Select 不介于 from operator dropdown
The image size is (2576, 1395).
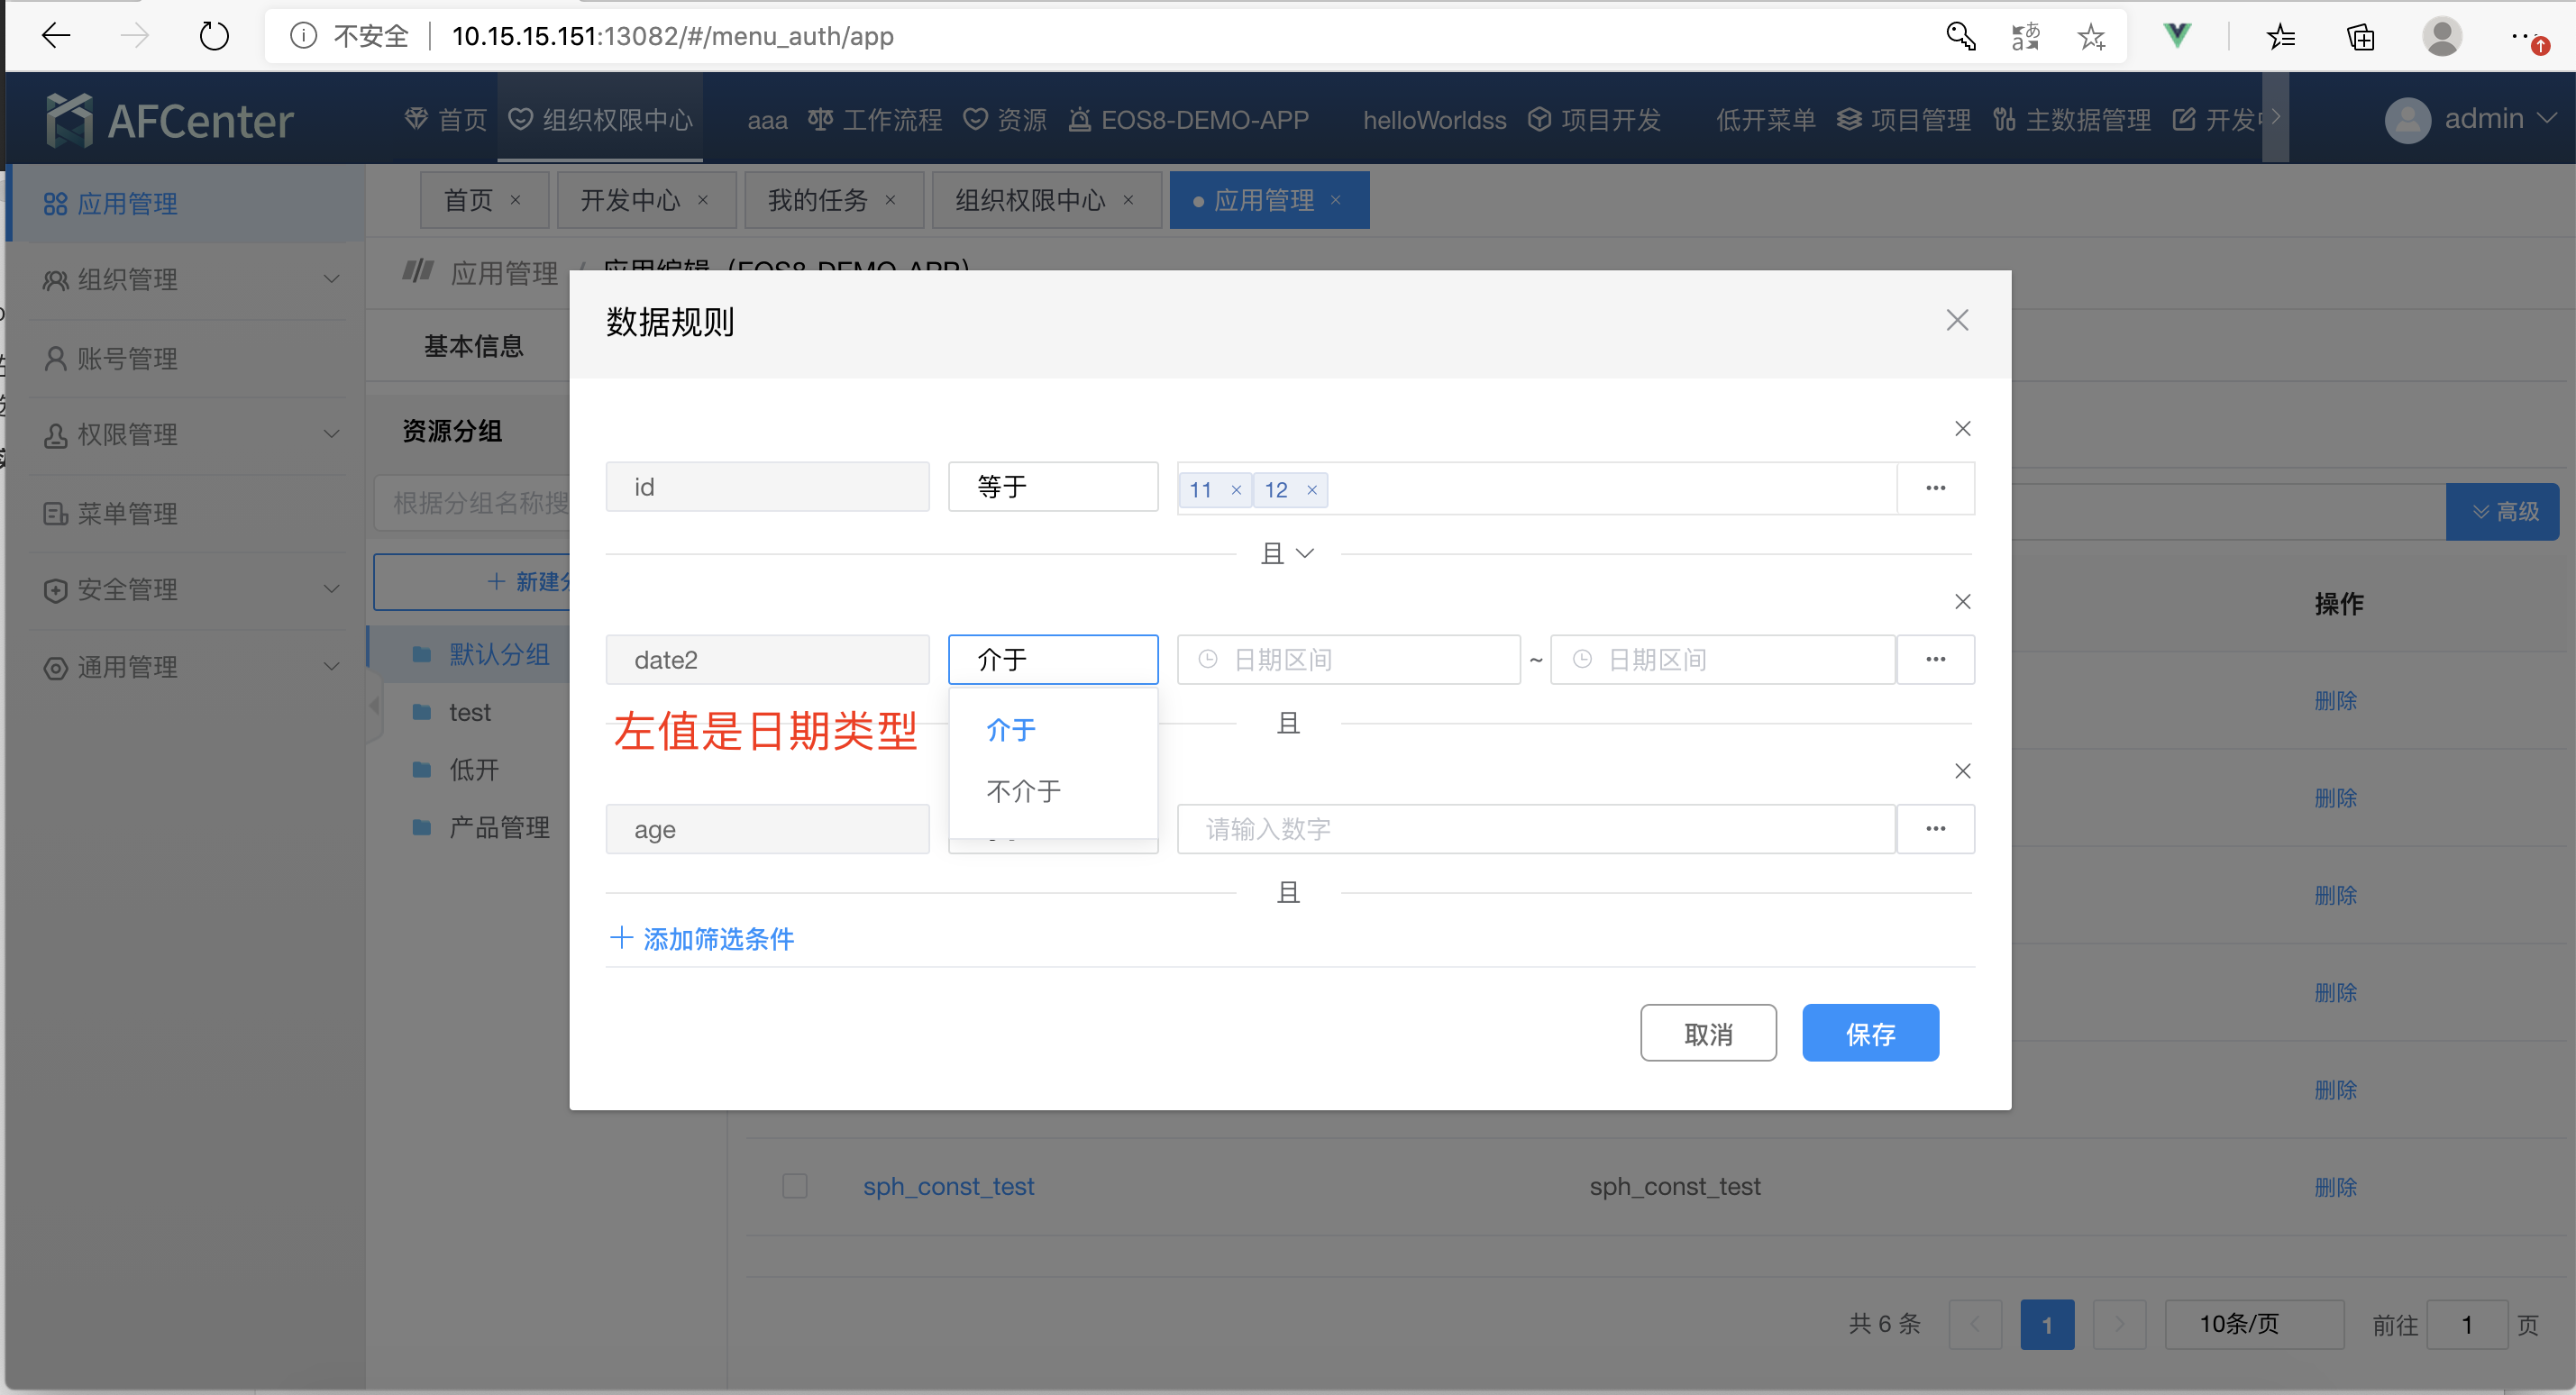click(1024, 792)
